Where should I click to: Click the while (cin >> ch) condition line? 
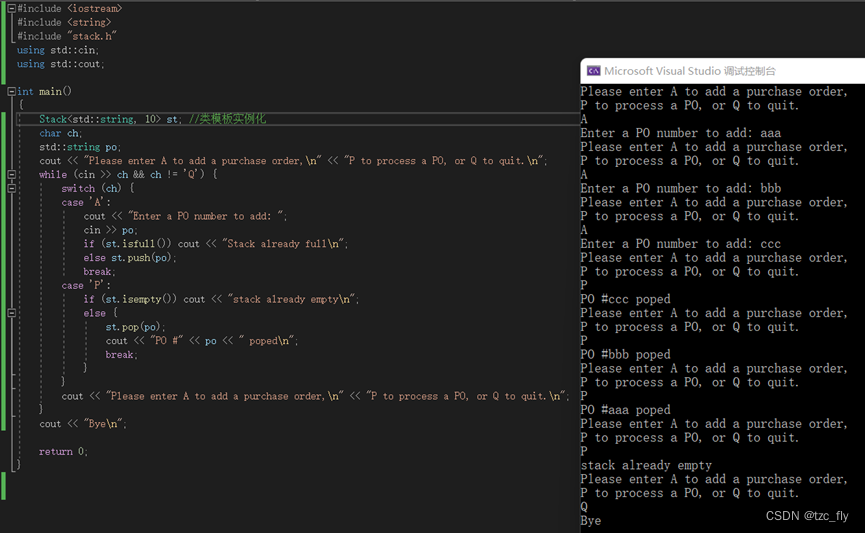coord(128,174)
